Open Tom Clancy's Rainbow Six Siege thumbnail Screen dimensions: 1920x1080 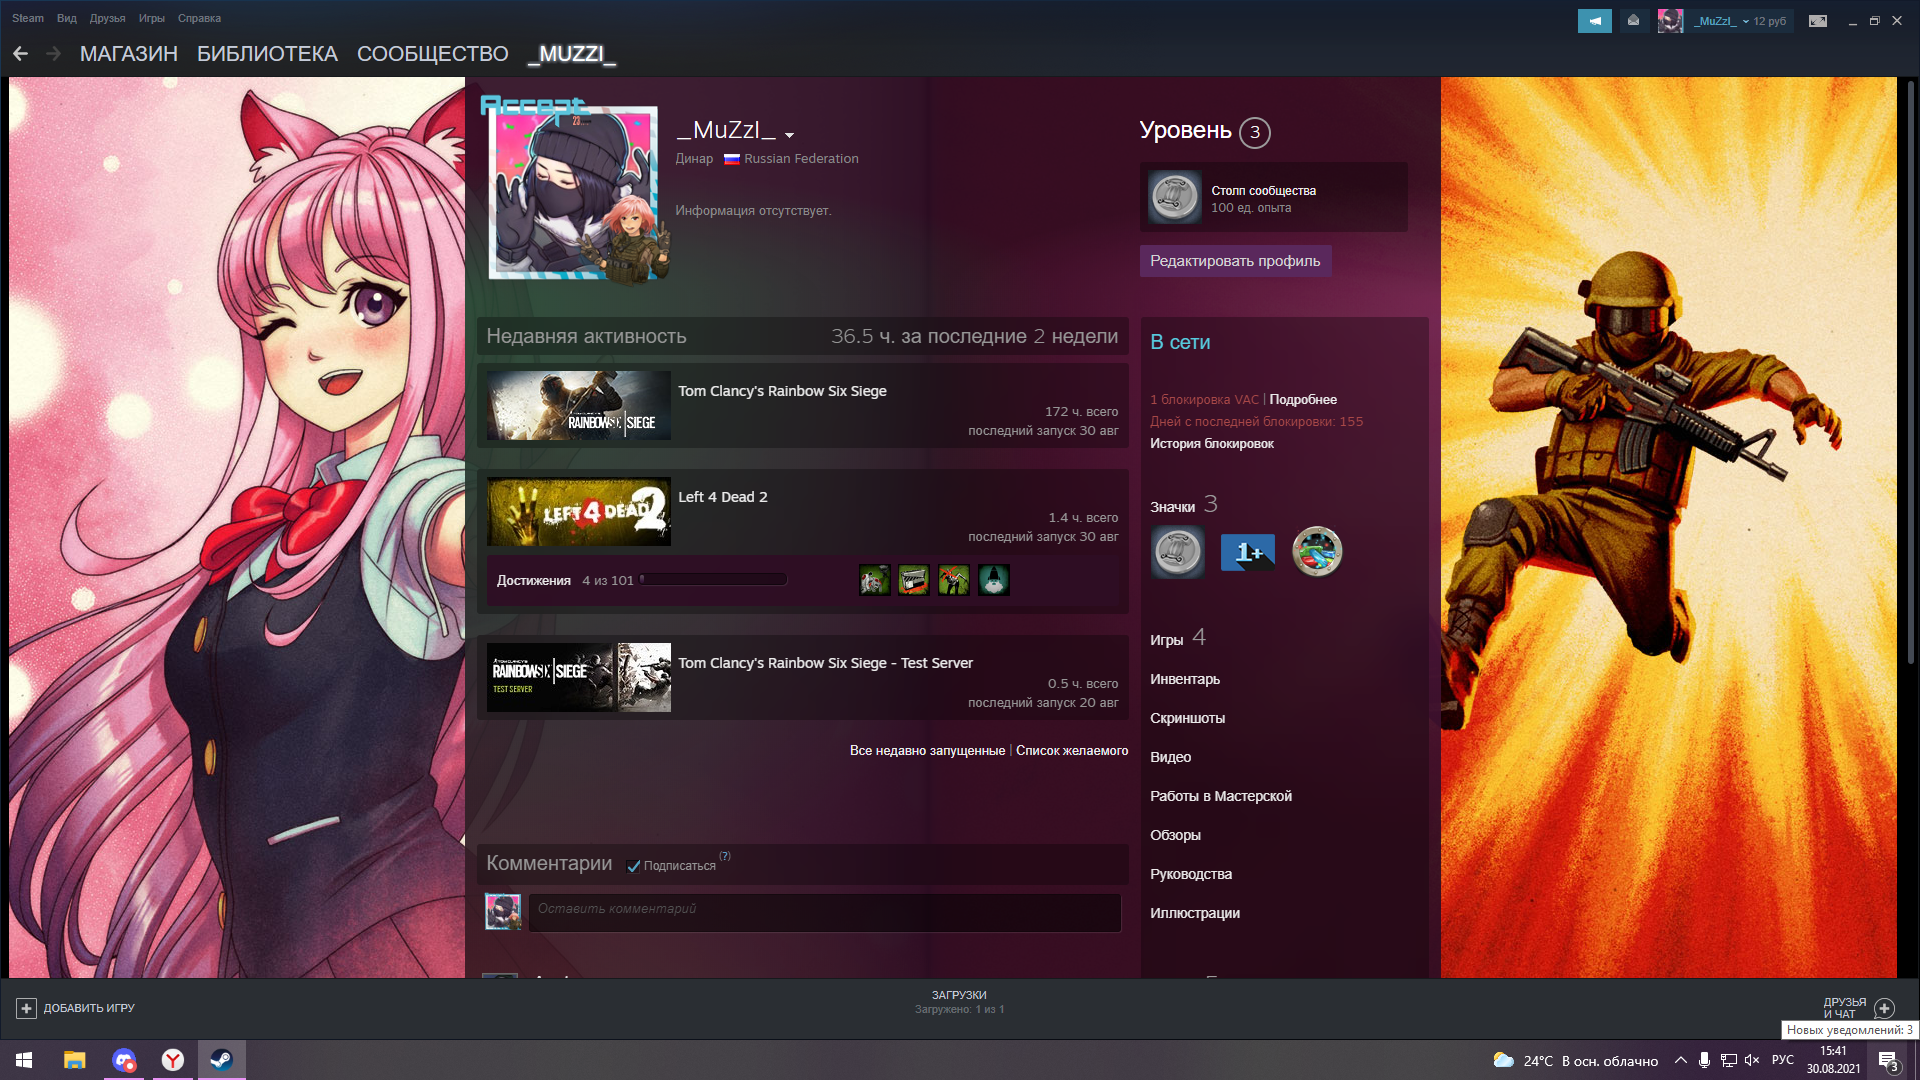[578, 406]
